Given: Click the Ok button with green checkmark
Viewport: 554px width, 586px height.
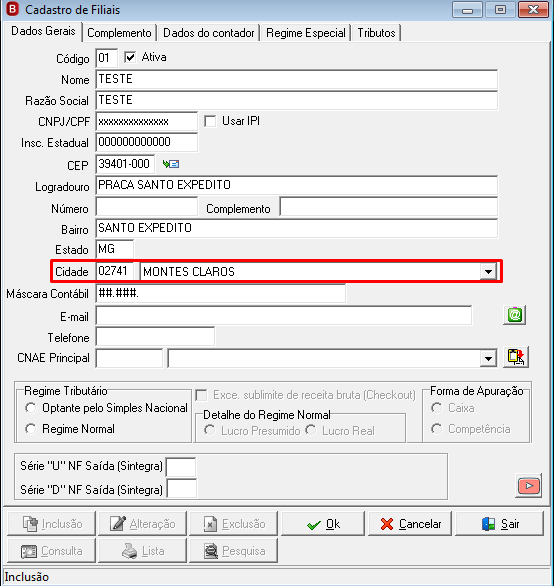Looking at the screenshot, I should (323, 524).
